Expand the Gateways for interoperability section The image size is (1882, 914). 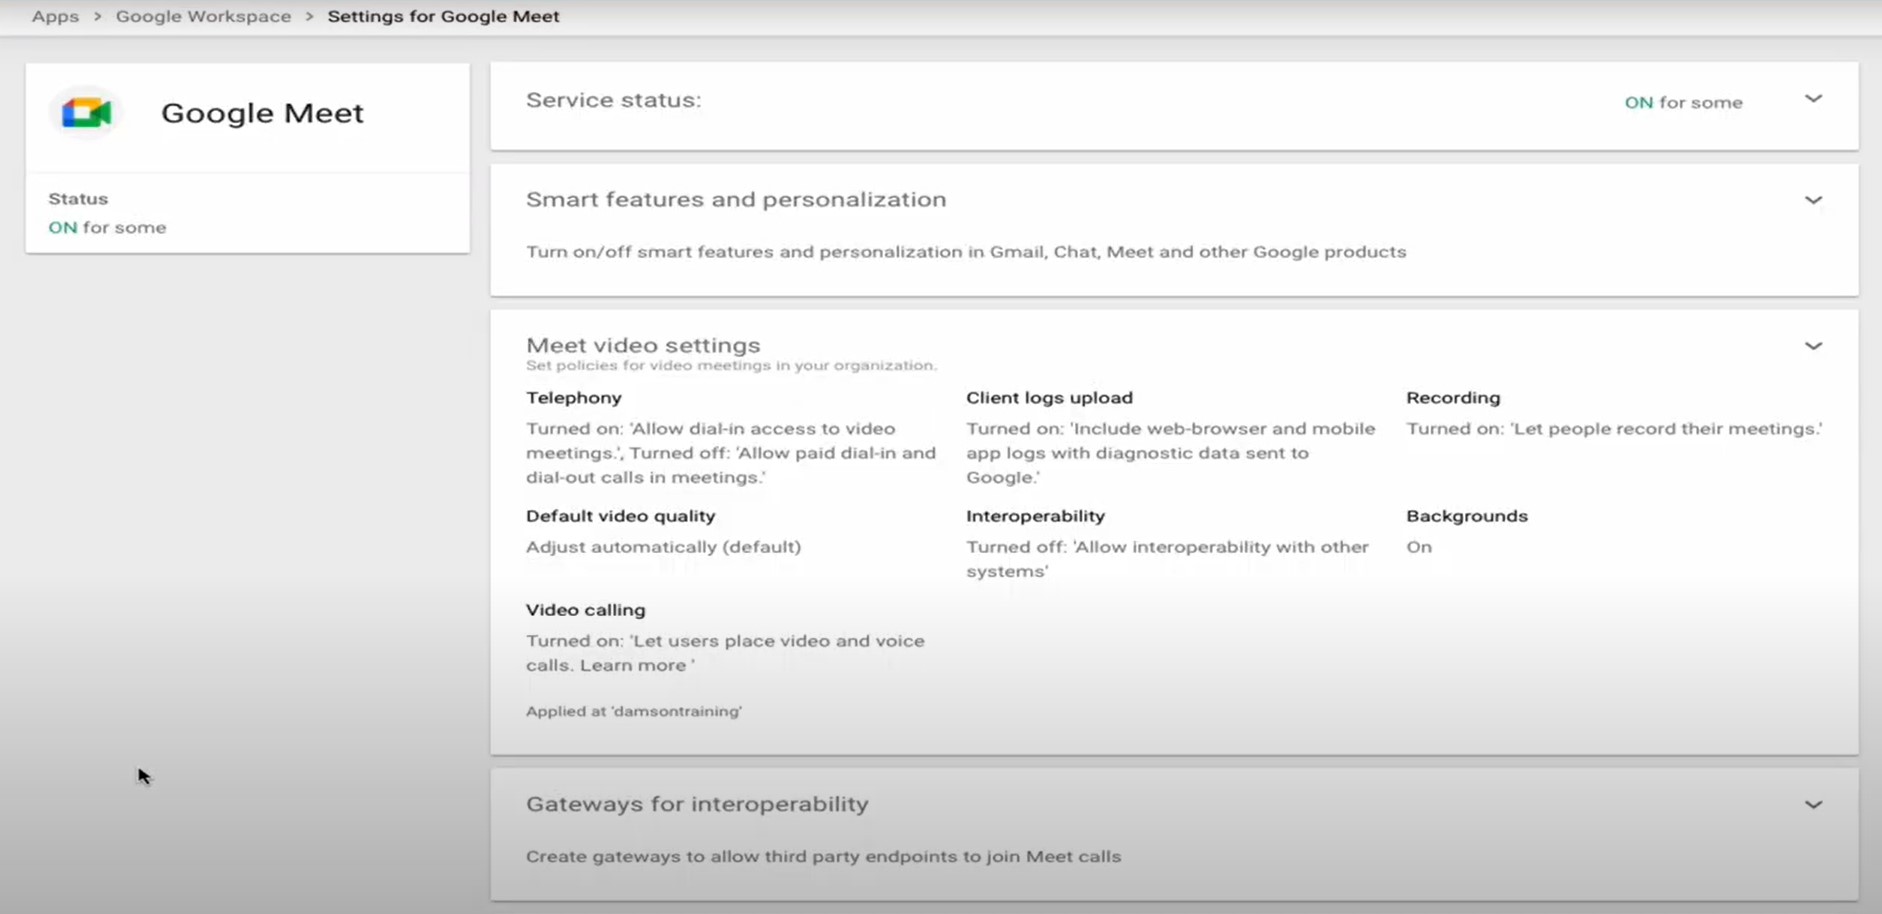(1814, 803)
